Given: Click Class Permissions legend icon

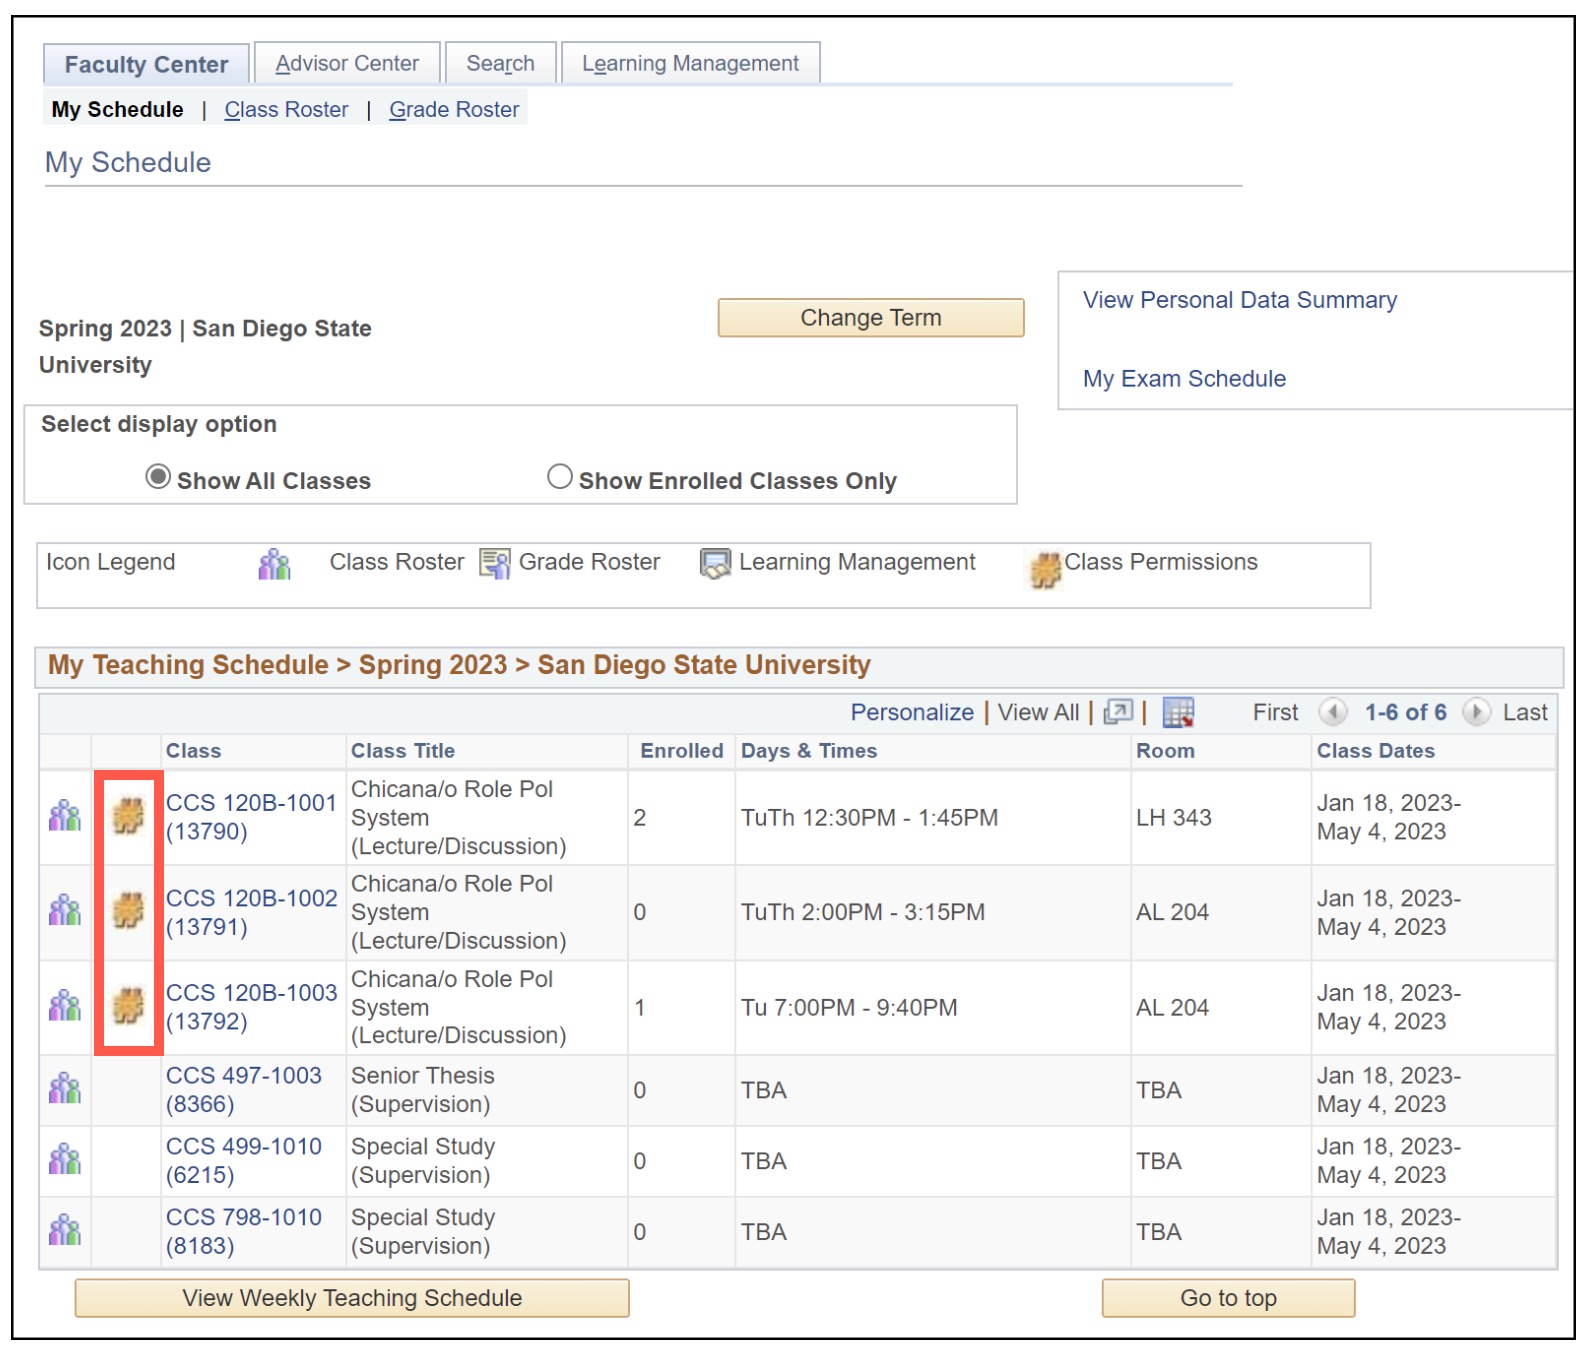Looking at the screenshot, I should [x=1045, y=569].
